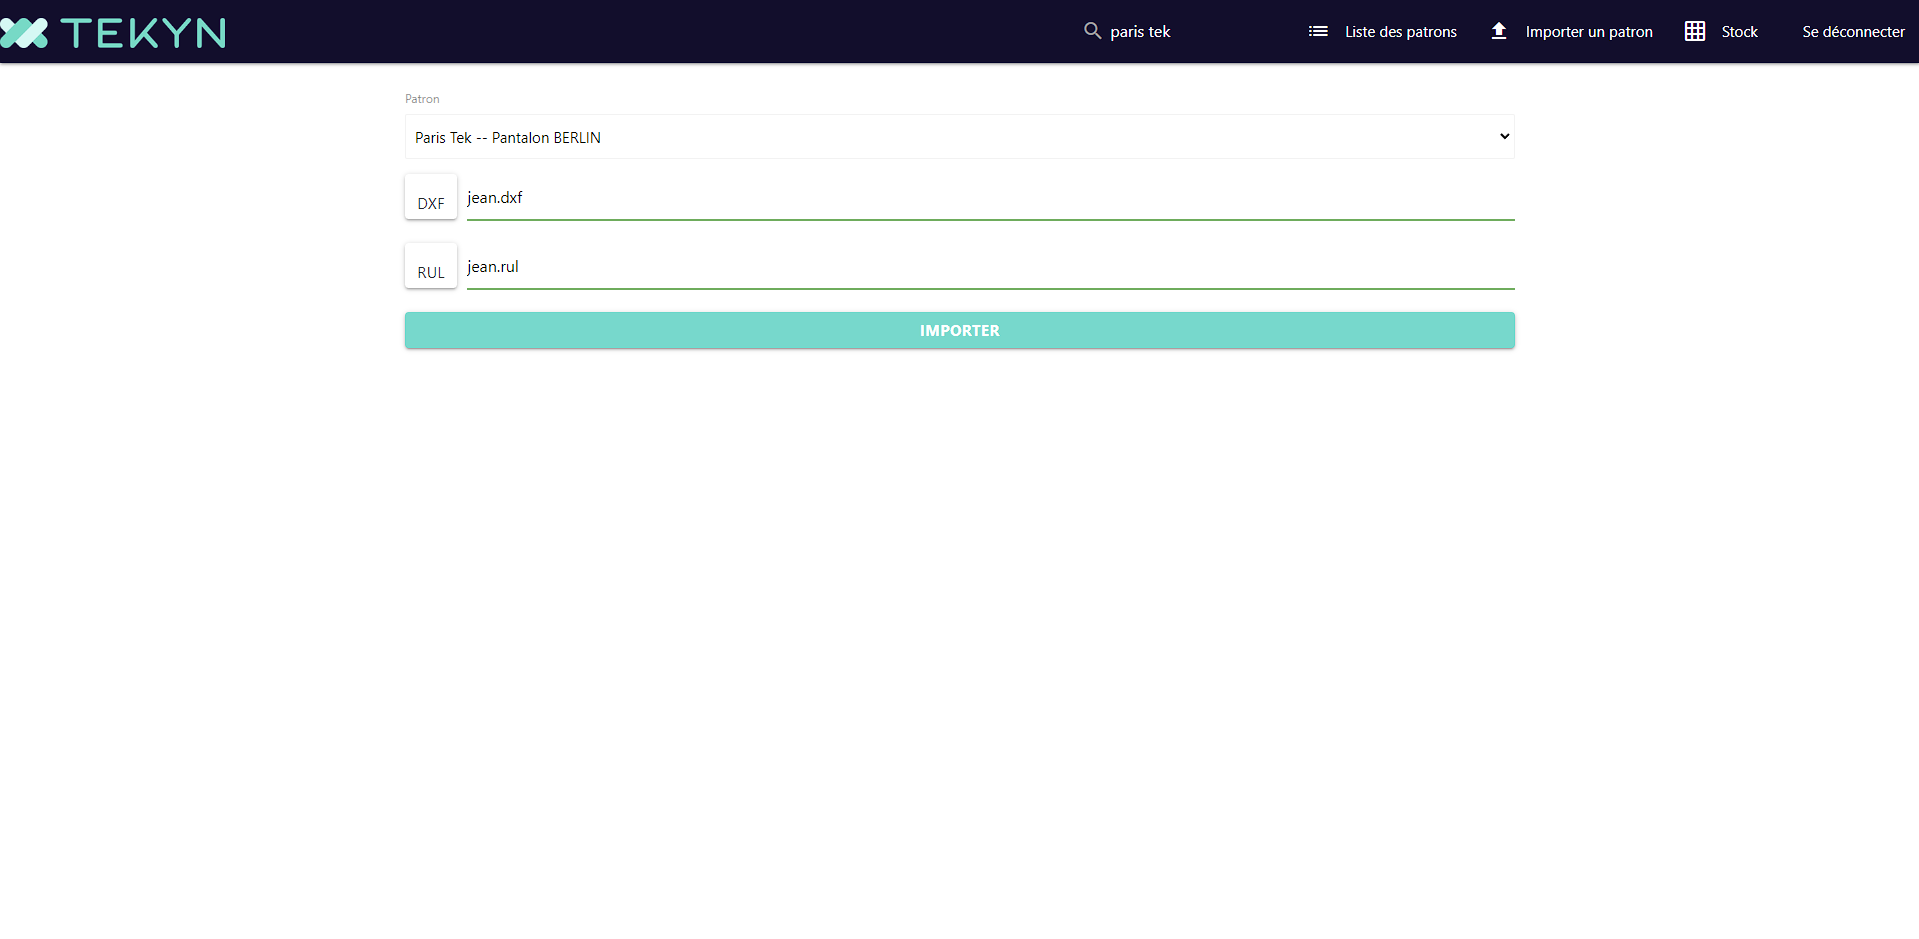The width and height of the screenshot is (1919, 939).
Task: Click the upload arrow icon in navbar
Action: coord(1499,31)
